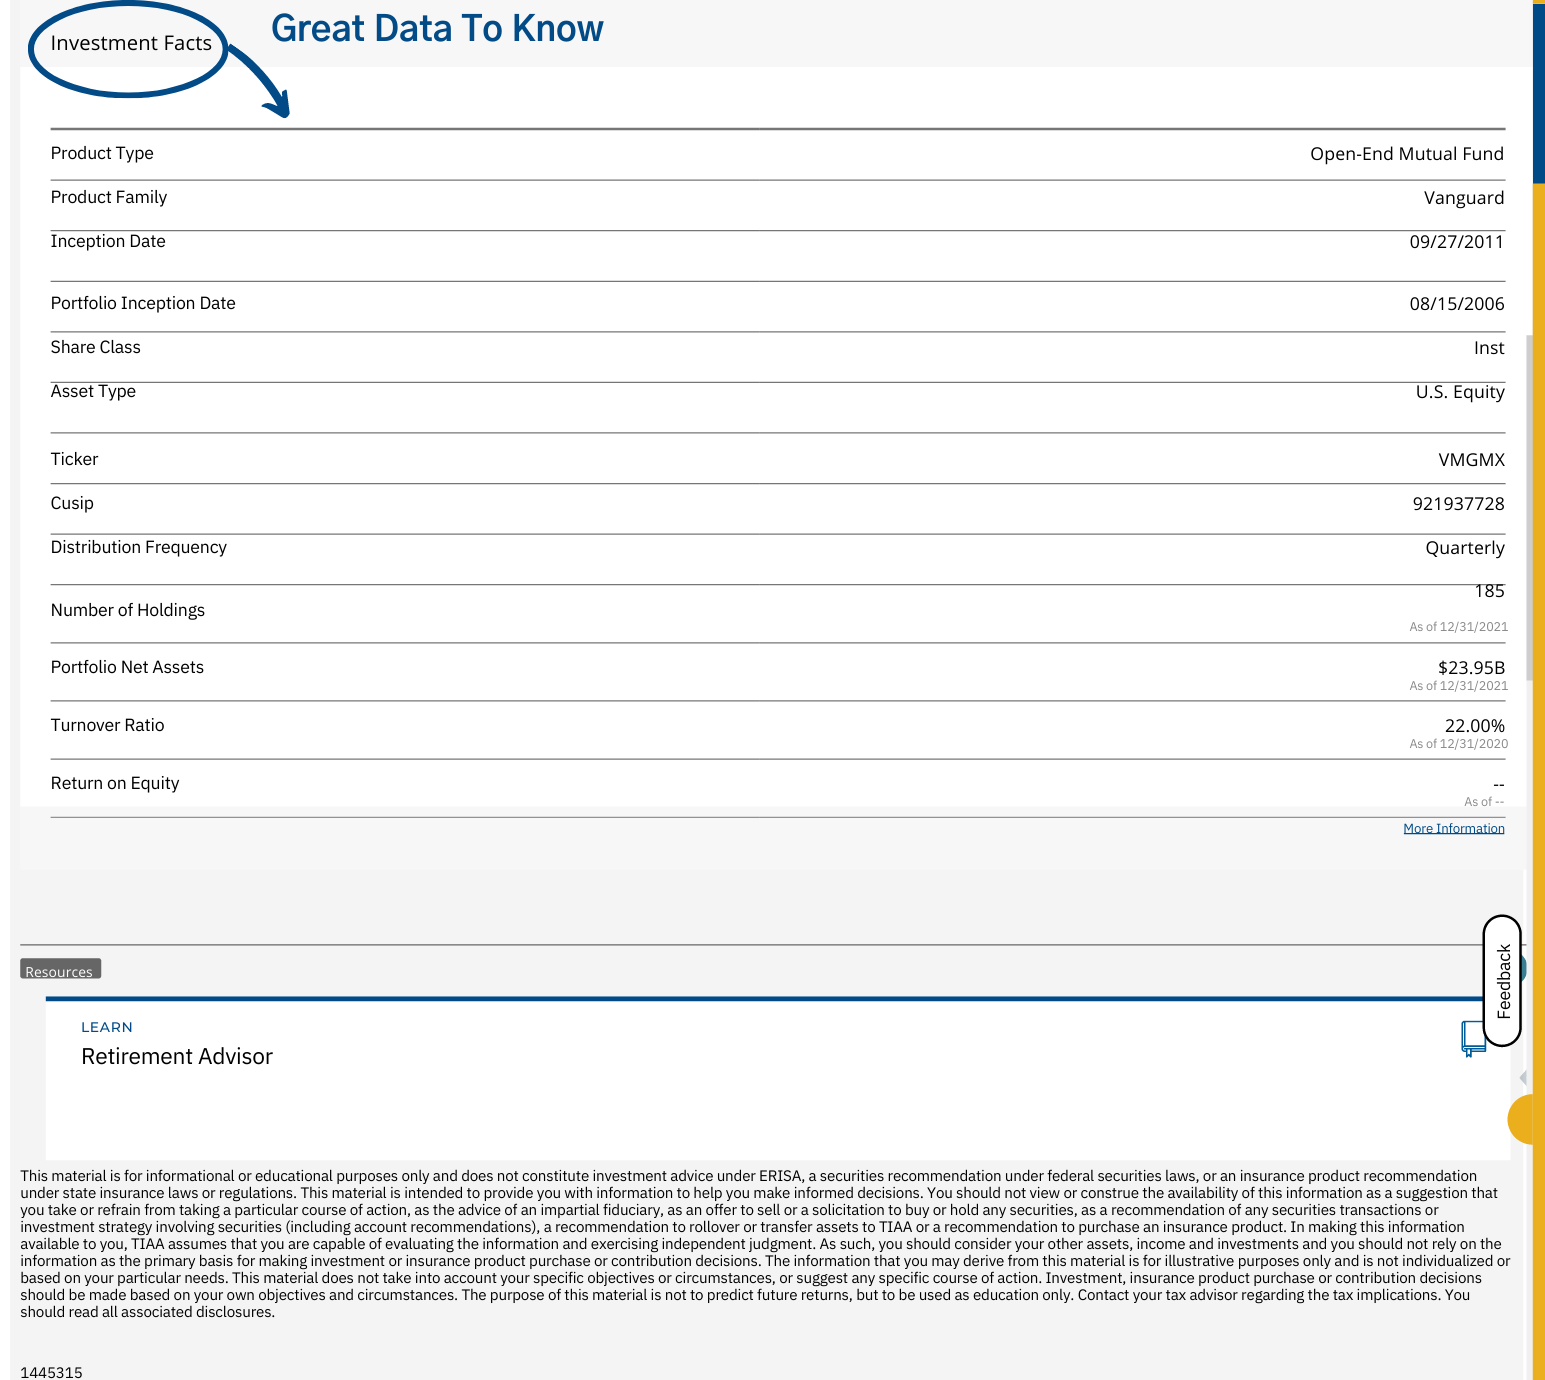Click the Product Type row label
1545x1380 pixels.
[x=102, y=153]
